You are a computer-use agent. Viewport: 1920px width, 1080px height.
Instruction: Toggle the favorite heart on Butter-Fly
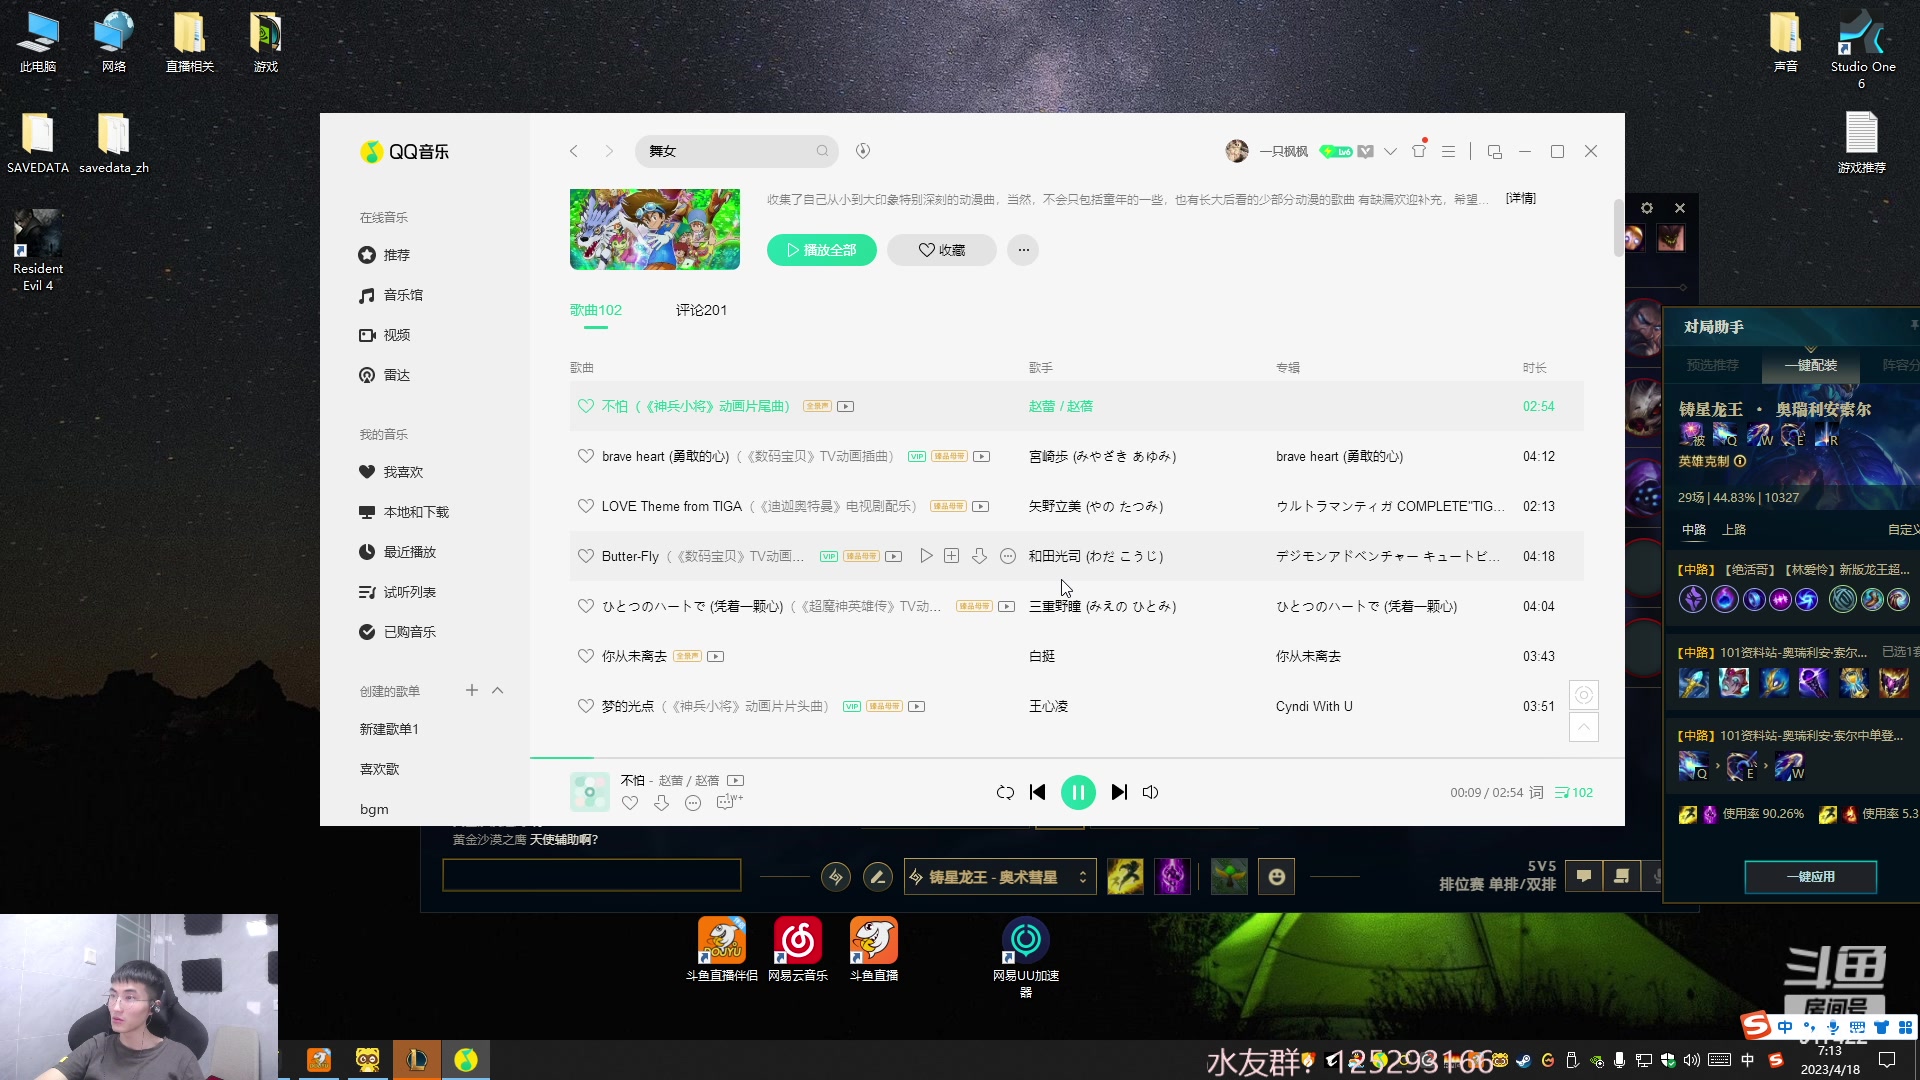click(x=586, y=556)
